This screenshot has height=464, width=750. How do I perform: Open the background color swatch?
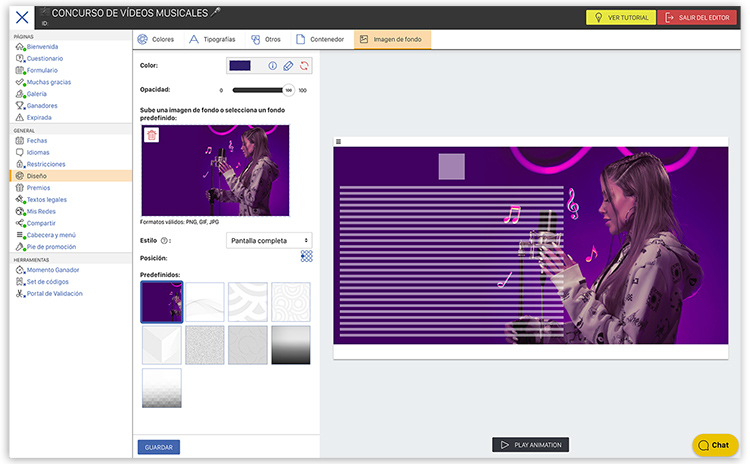click(240, 66)
